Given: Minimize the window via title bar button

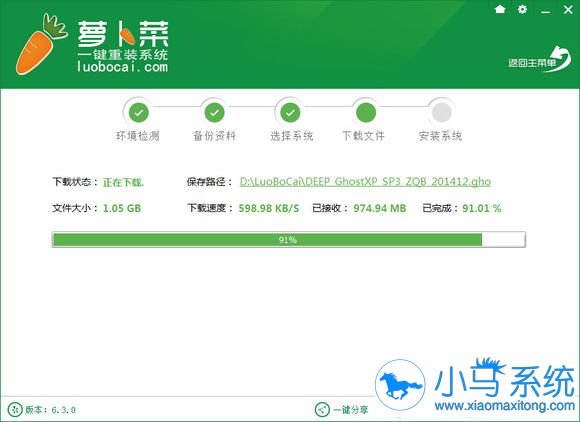Looking at the screenshot, I should coord(545,10).
